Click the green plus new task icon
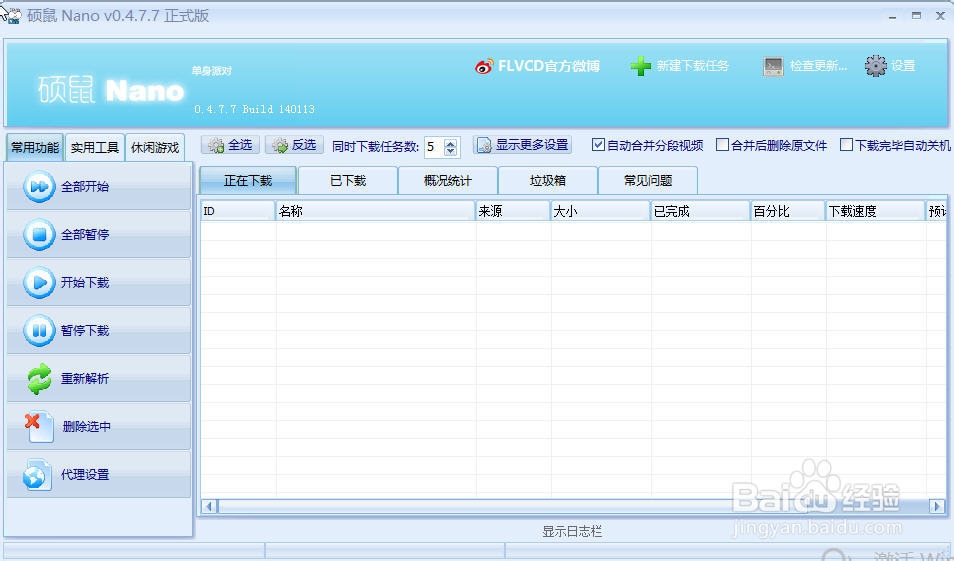This screenshot has width=954, height=561. point(641,66)
